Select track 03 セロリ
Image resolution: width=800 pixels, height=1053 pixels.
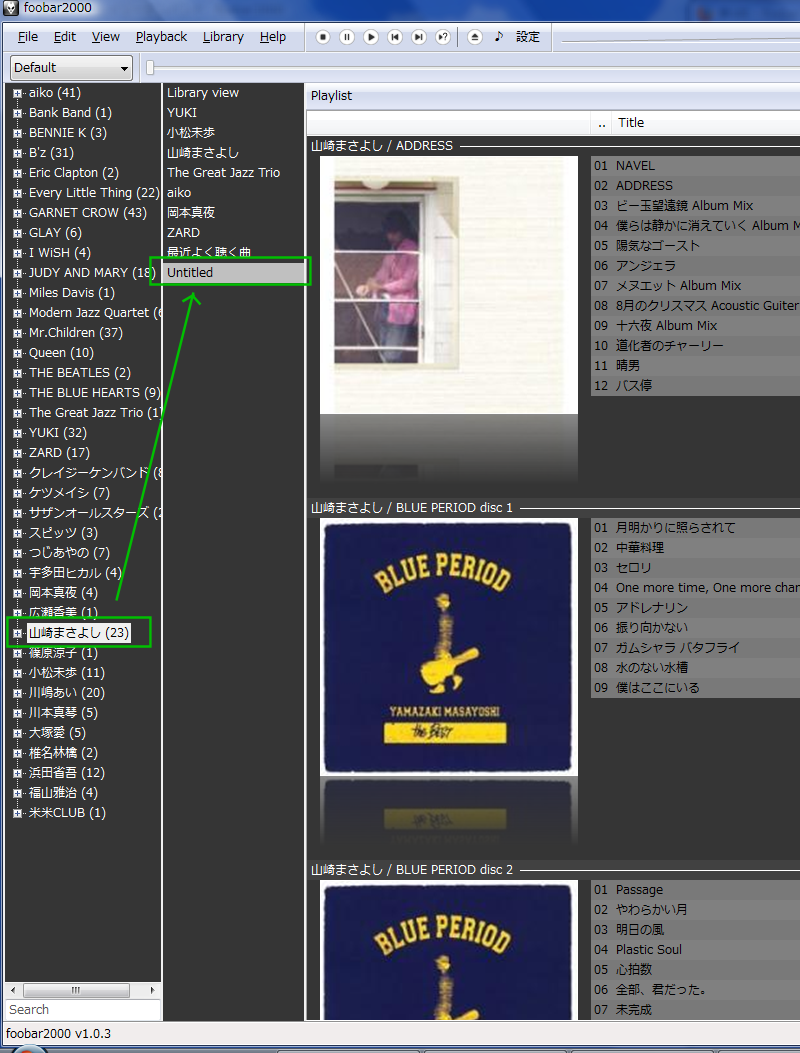coord(695,568)
